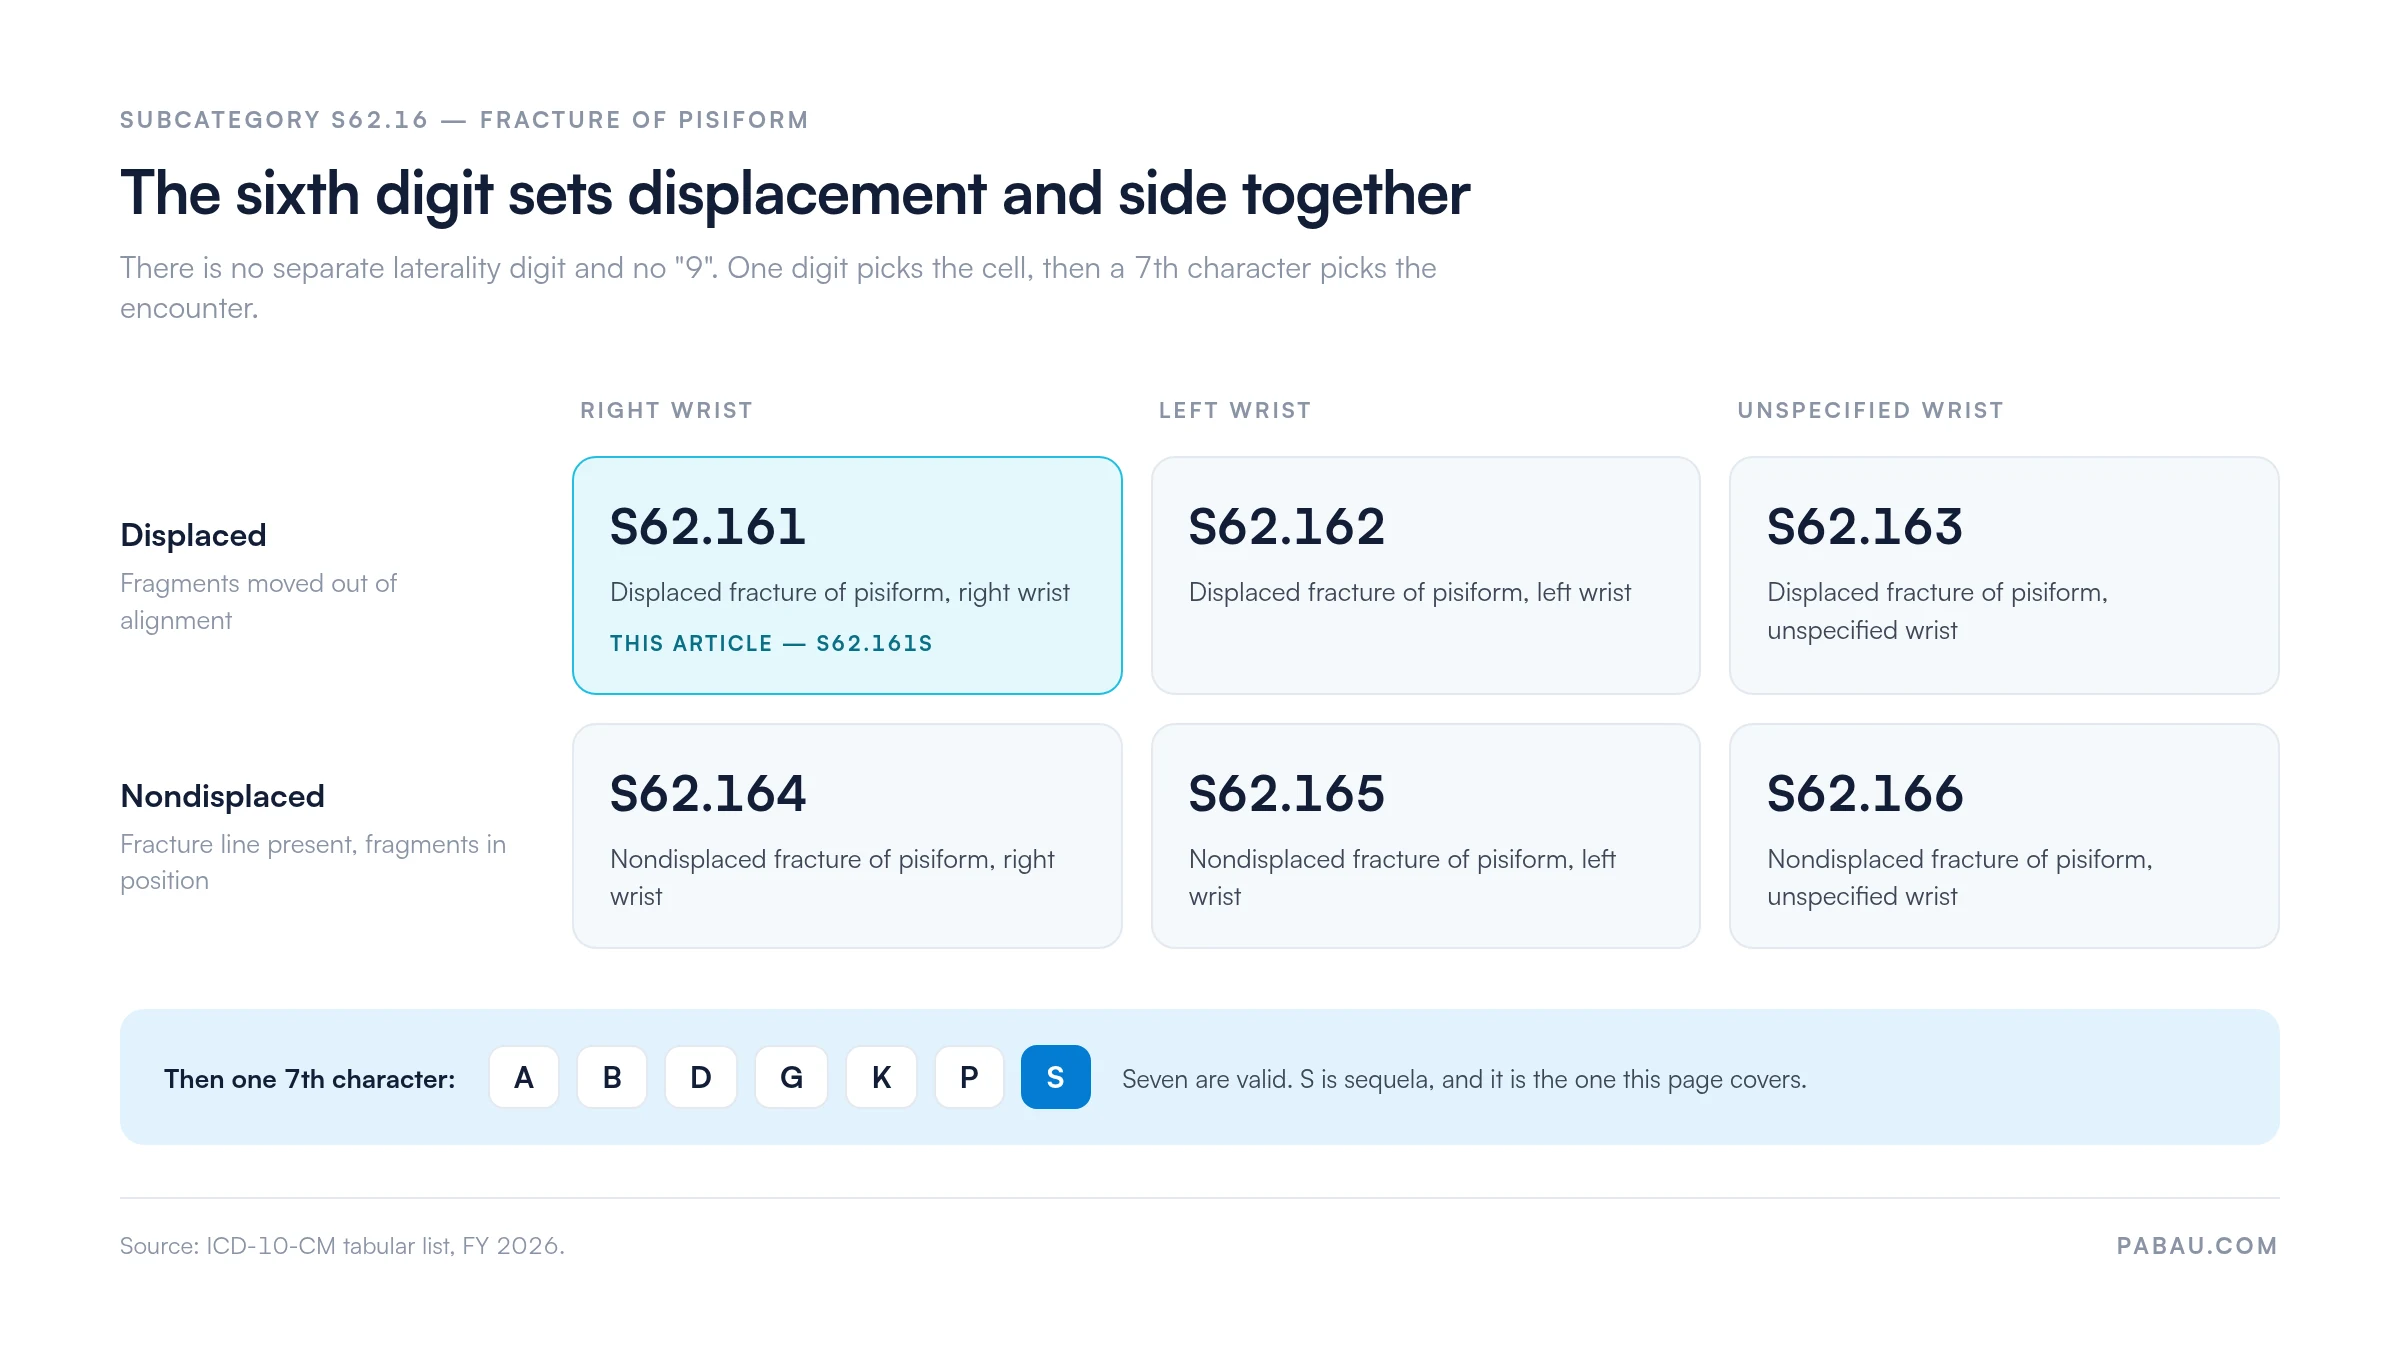Click the 'Nondisplaced' row heading
Viewport: 2400px width, 1356px height.
pyautogui.click(x=222, y=796)
